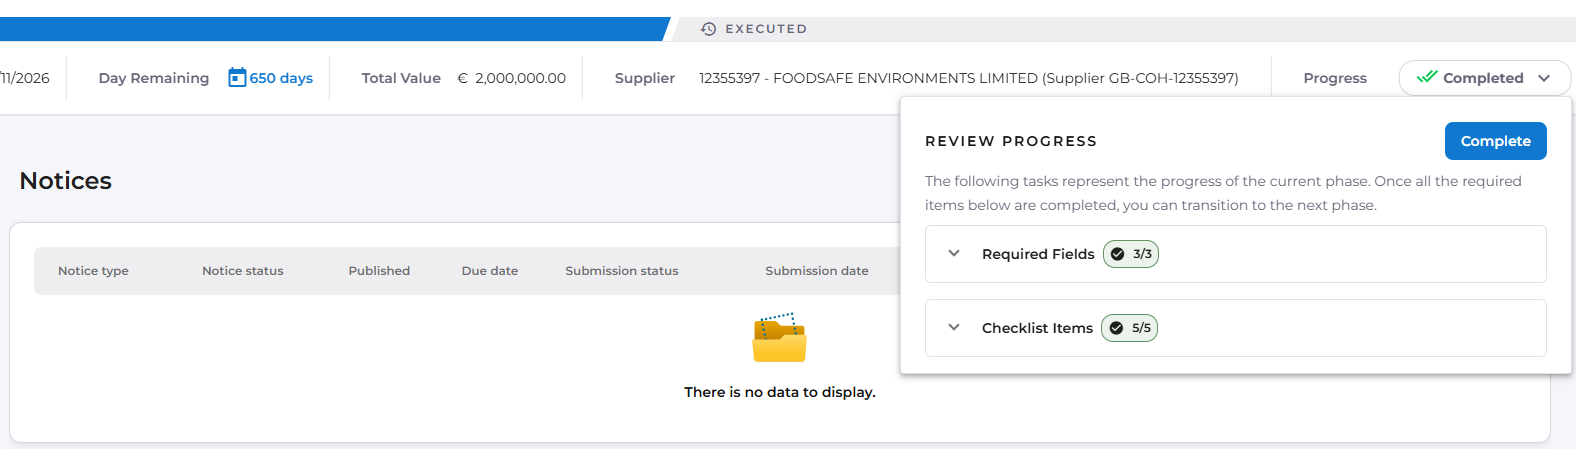Expand the Checklist Items section chevron

tap(954, 328)
